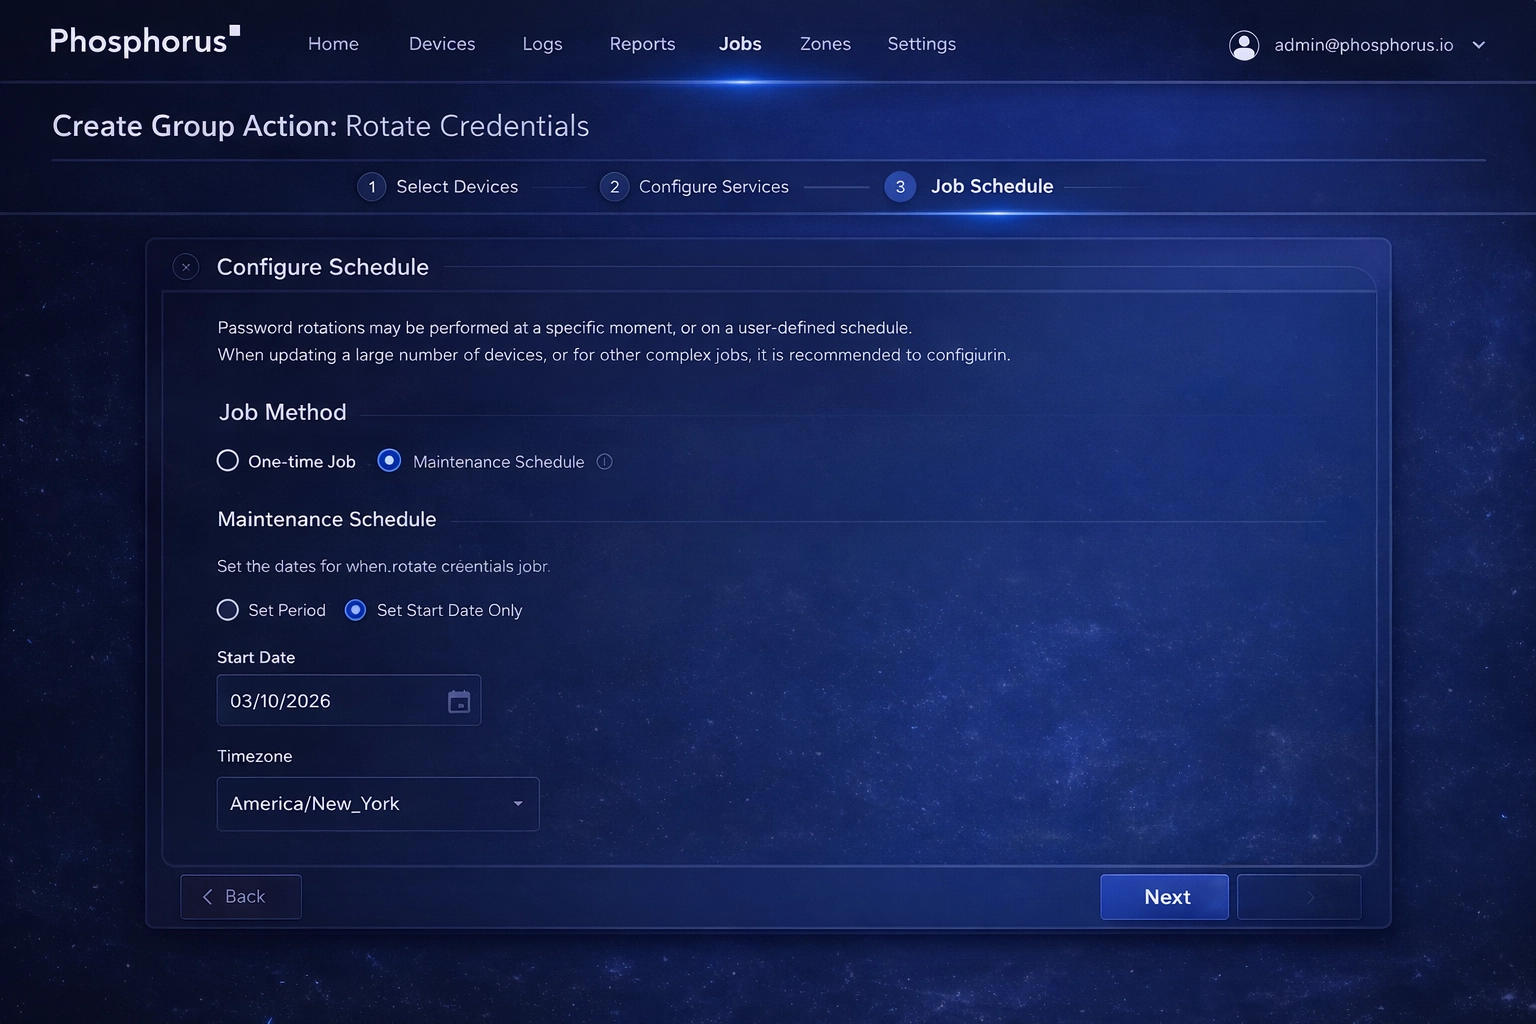Click step 1 Select Devices indicator circle
The width and height of the screenshot is (1536, 1024).
[371, 187]
